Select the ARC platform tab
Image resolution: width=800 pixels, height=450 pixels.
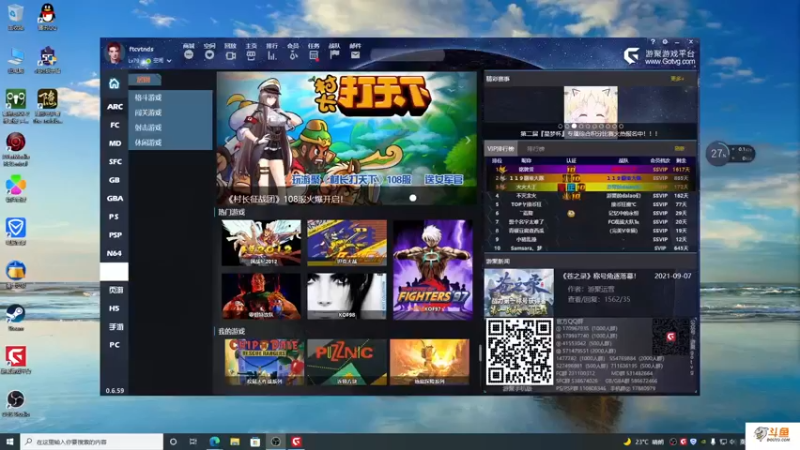[x=114, y=107]
